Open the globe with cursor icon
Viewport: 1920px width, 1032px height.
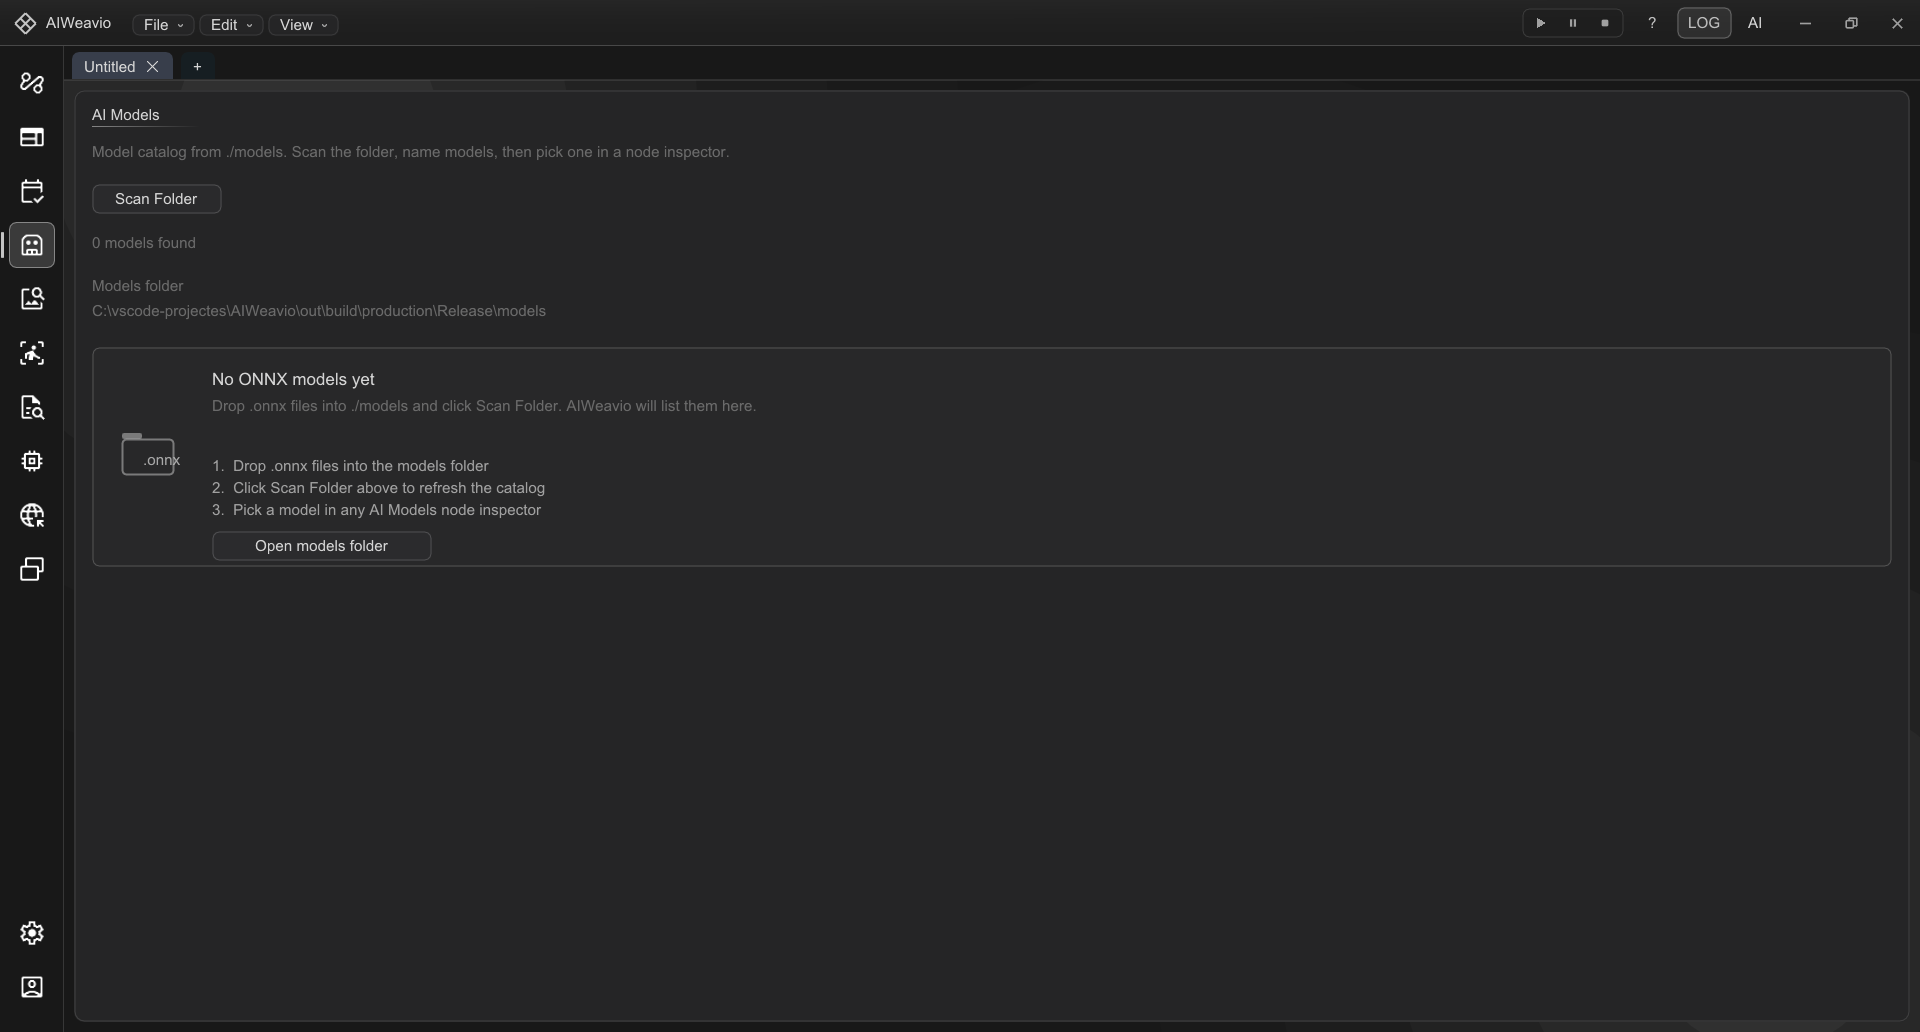[32, 515]
